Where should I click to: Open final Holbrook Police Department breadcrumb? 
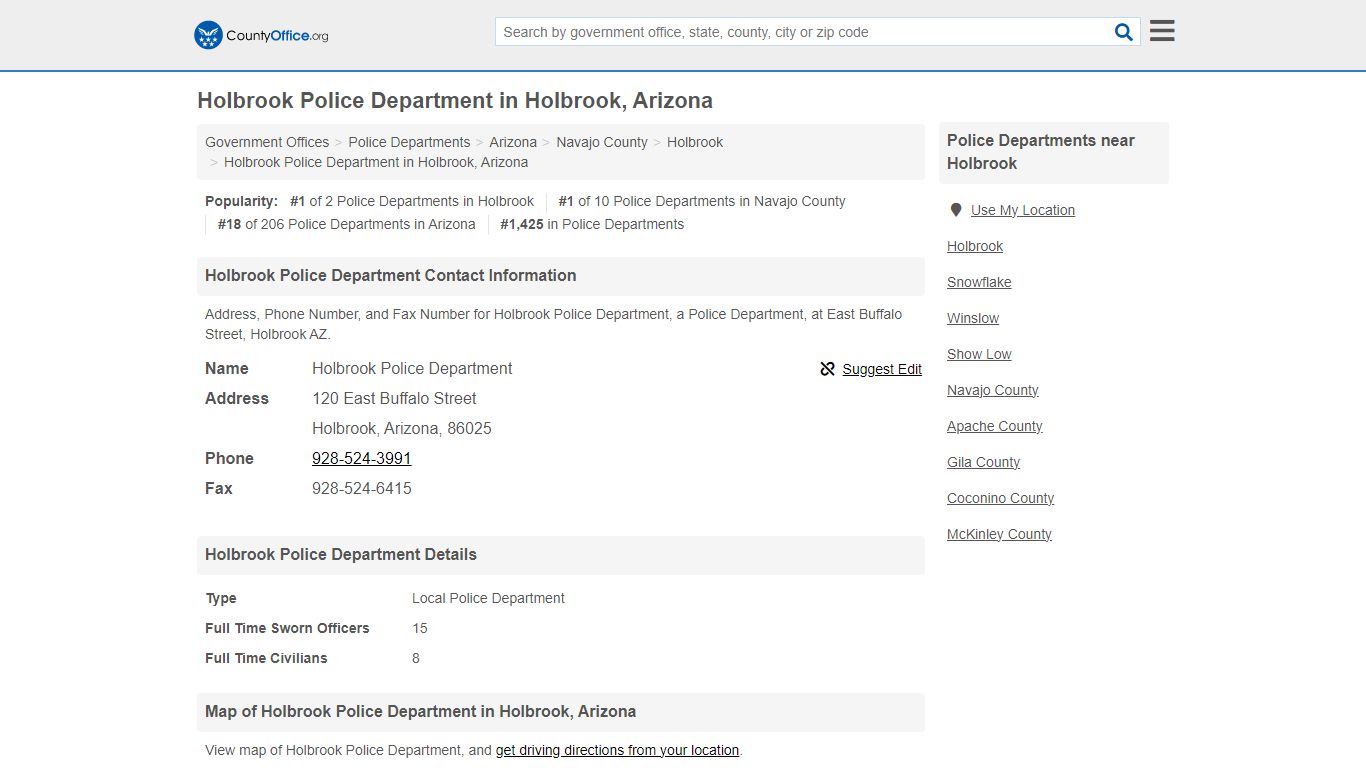[x=376, y=162]
